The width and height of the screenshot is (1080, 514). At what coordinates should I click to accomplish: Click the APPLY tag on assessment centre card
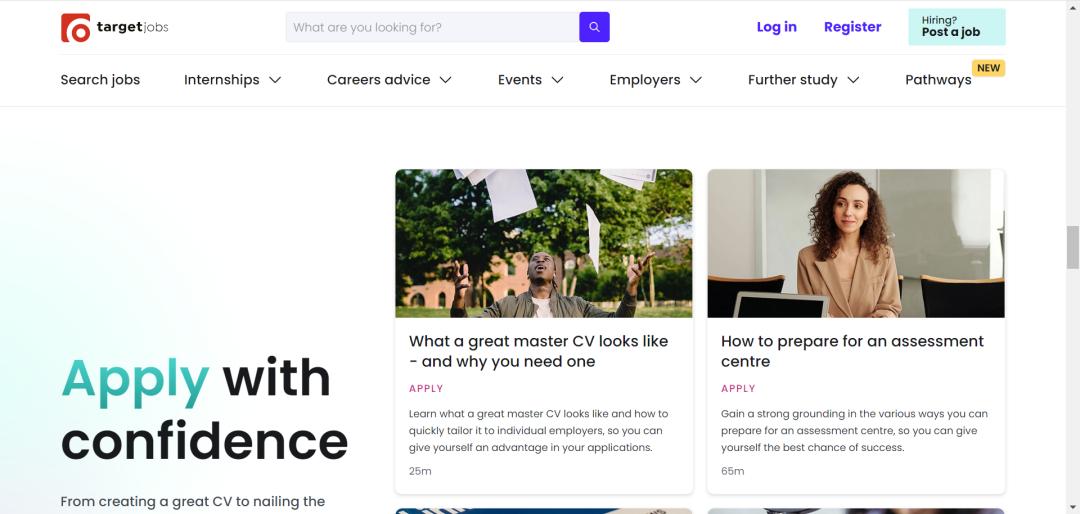click(738, 389)
